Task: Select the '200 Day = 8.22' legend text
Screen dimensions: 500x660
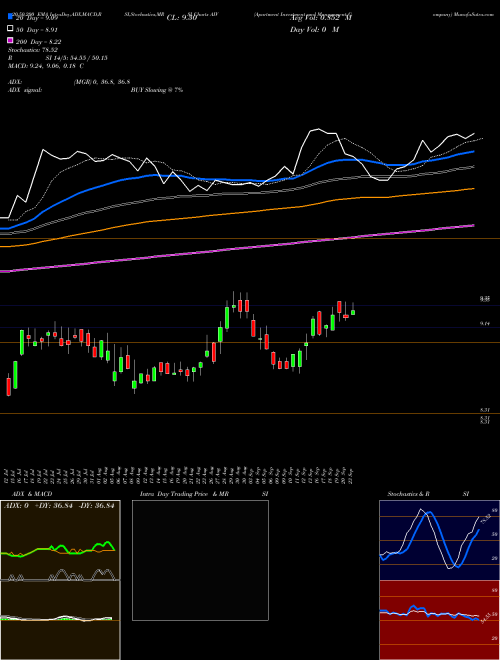Action: pyautogui.click(x=39, y=42)
